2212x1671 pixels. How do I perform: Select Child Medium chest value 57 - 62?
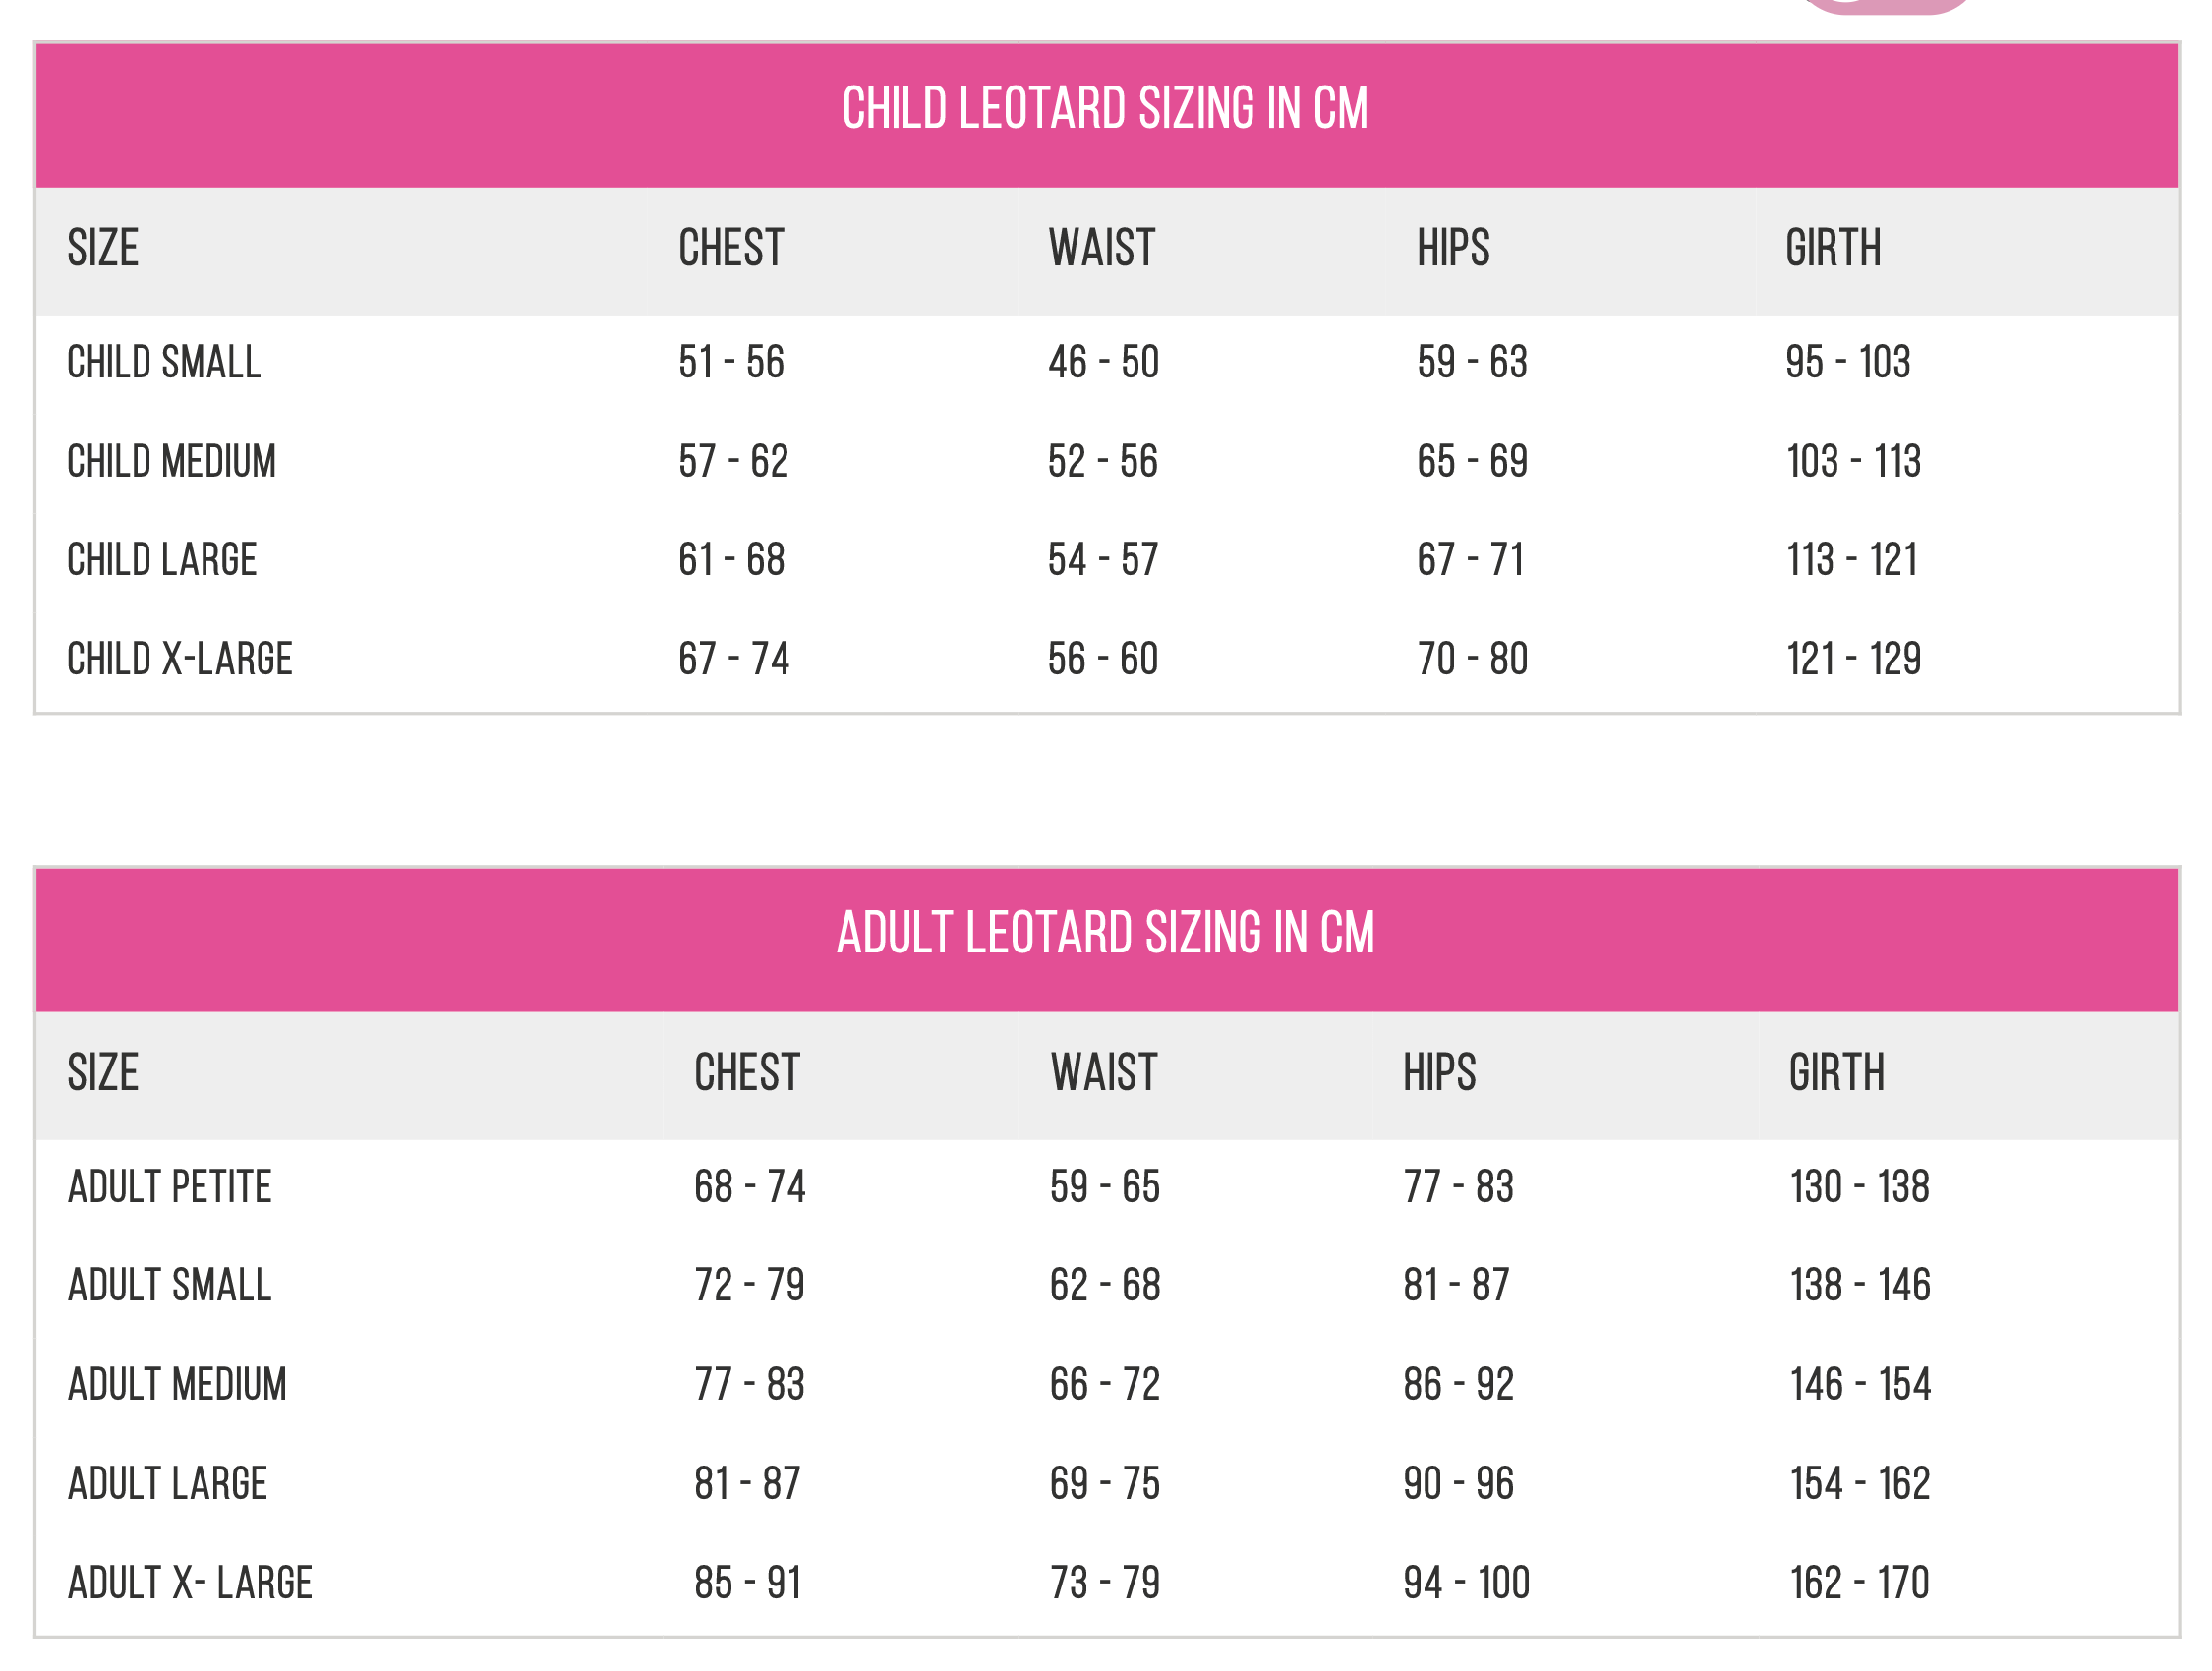coord(733,461)
